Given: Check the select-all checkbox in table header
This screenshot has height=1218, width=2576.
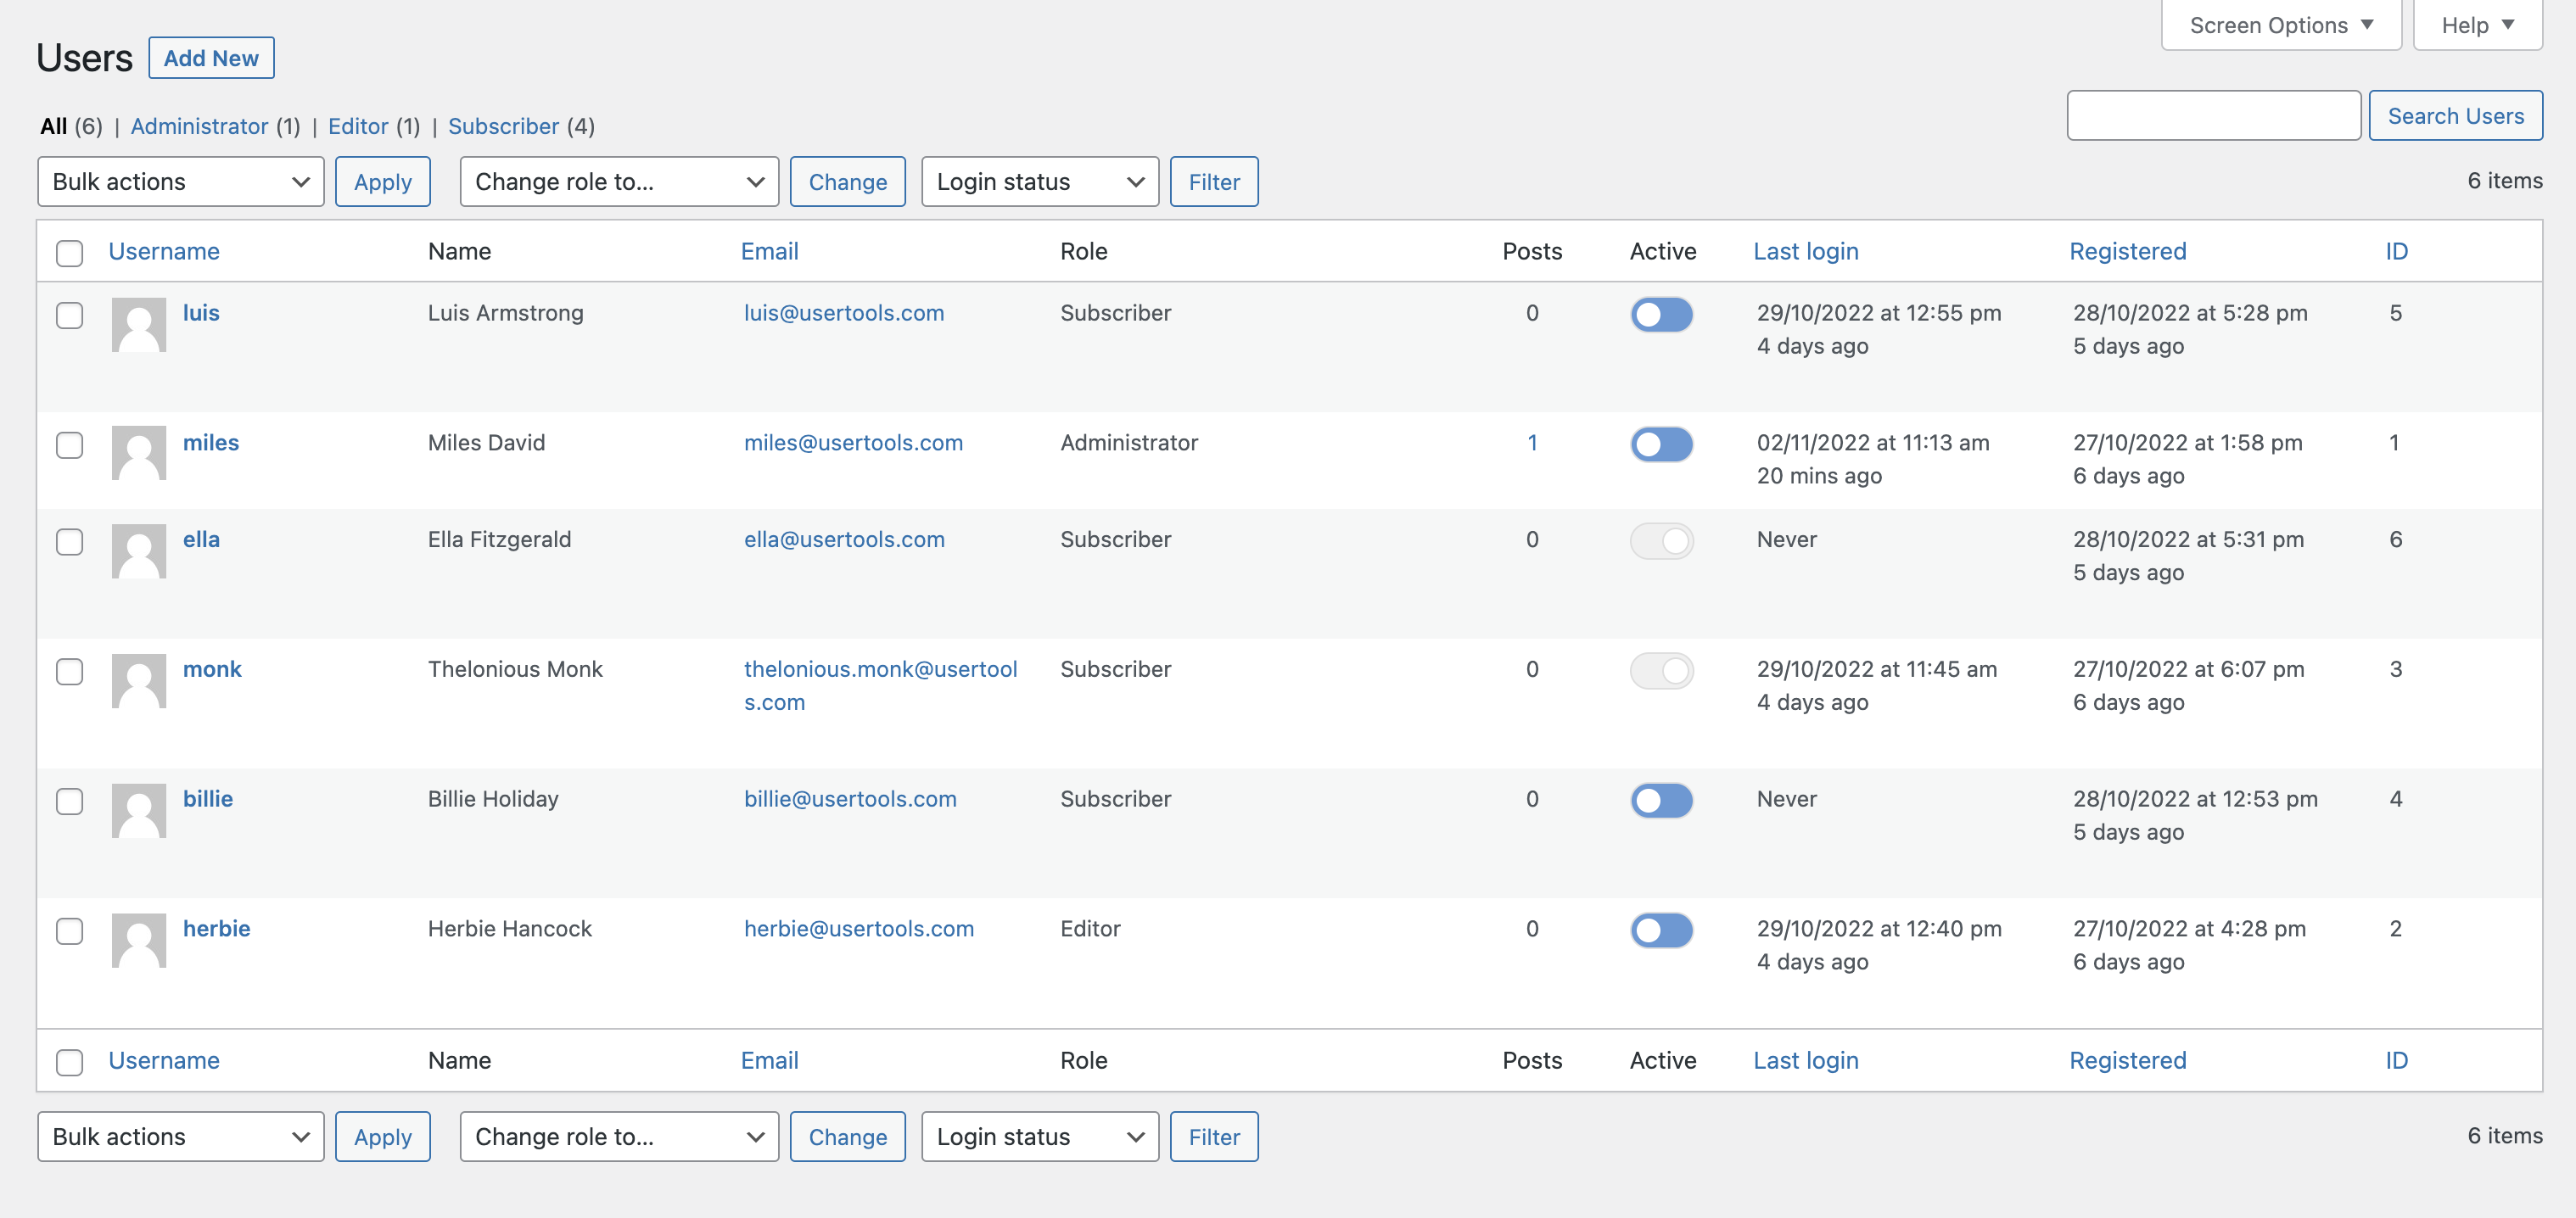Looking at the screenshot, I should point(70,253).
